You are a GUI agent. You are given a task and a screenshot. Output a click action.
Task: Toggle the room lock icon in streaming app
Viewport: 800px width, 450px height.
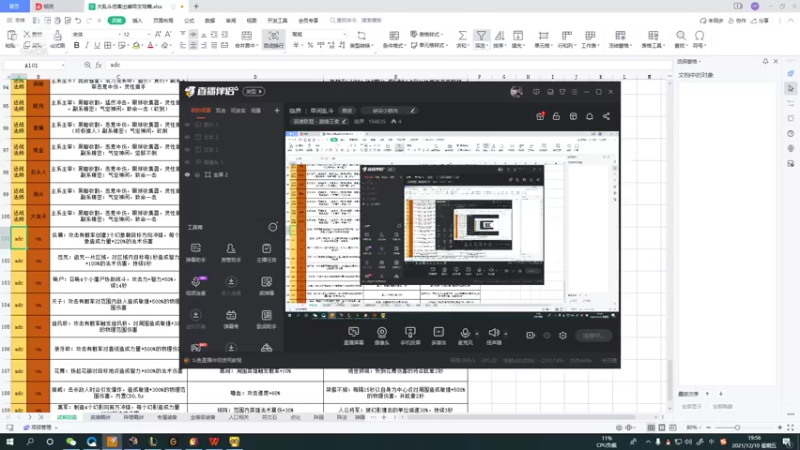pos(556,116)
